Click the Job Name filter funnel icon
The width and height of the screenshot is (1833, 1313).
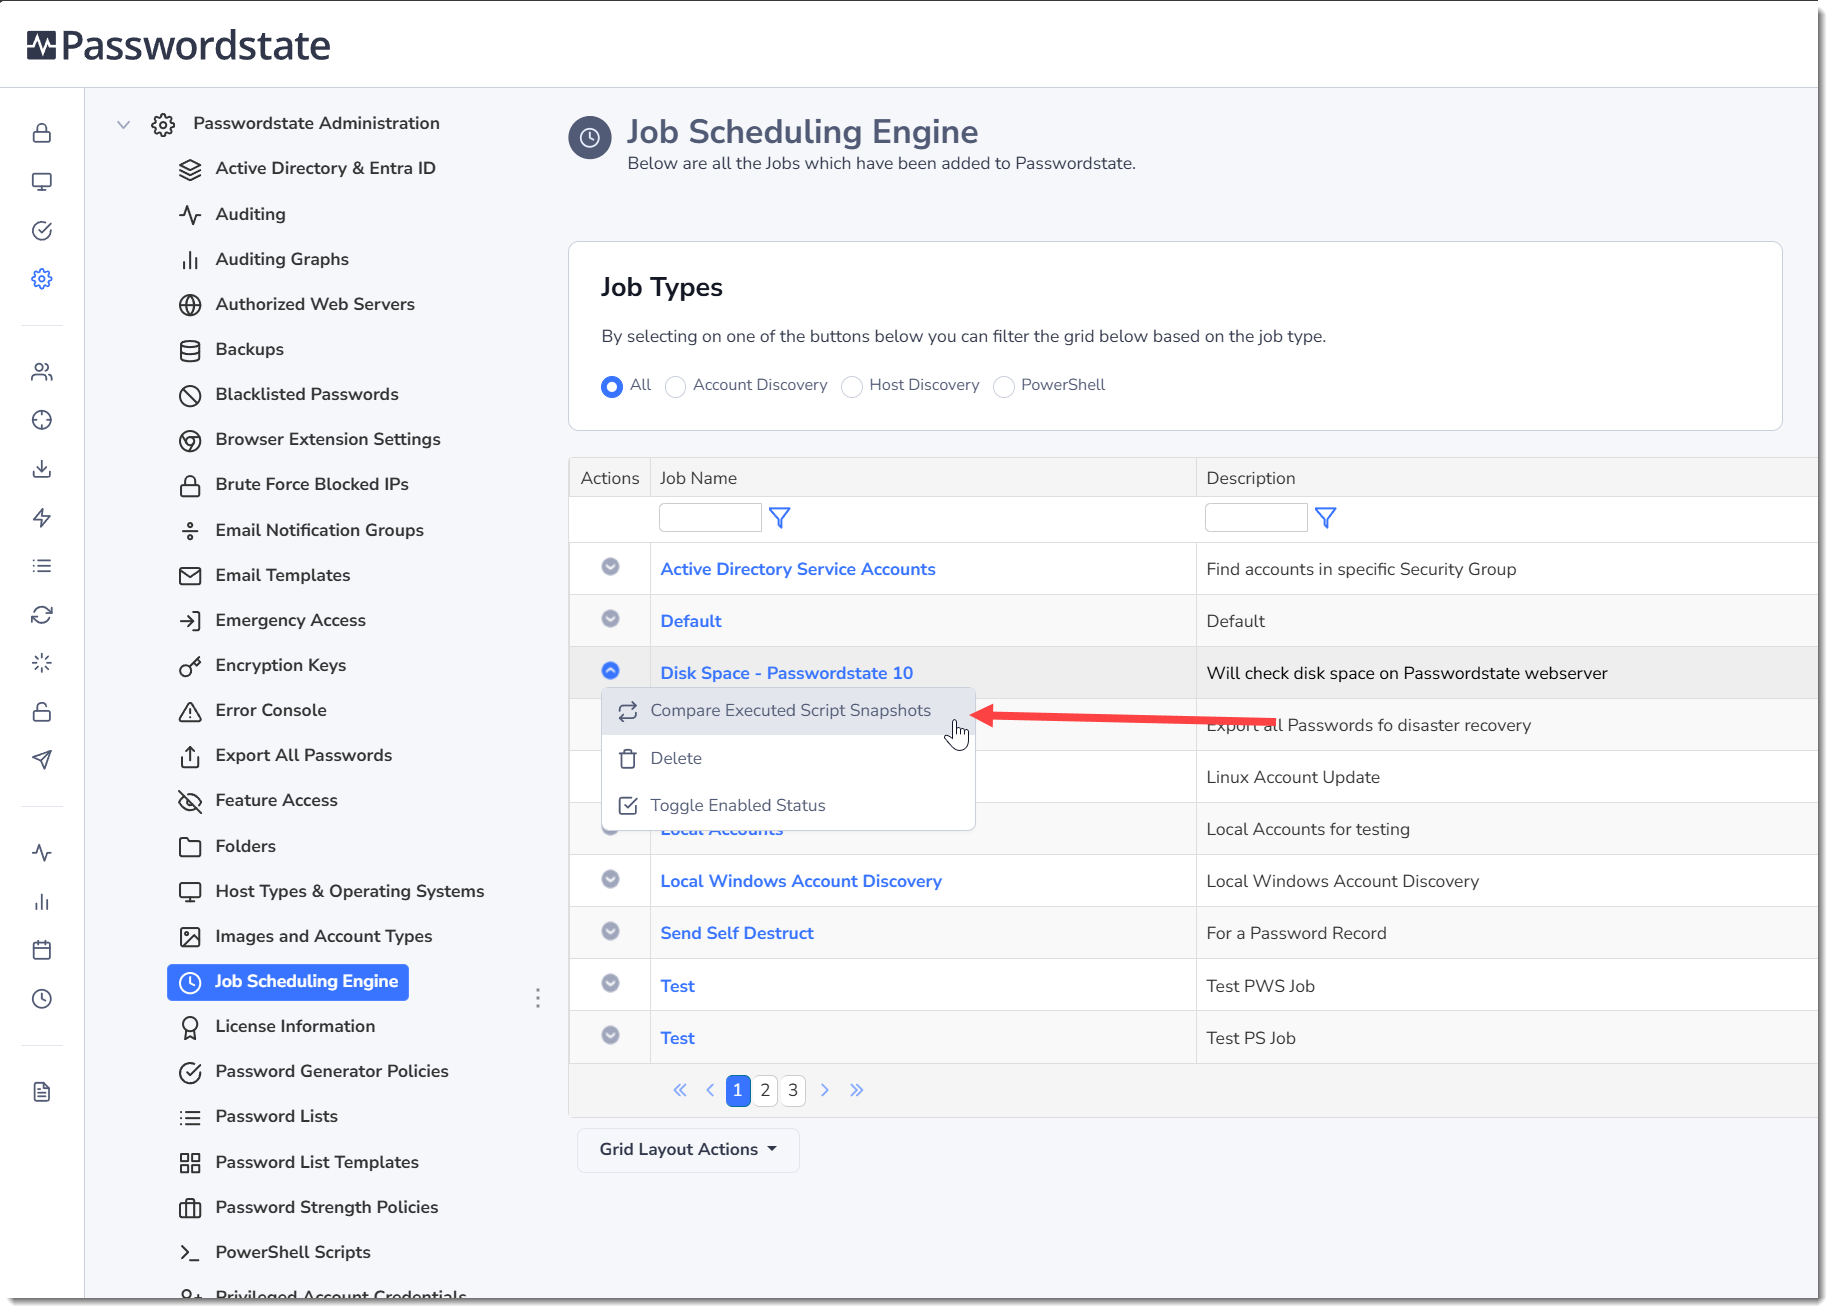(x=780, y=518)
